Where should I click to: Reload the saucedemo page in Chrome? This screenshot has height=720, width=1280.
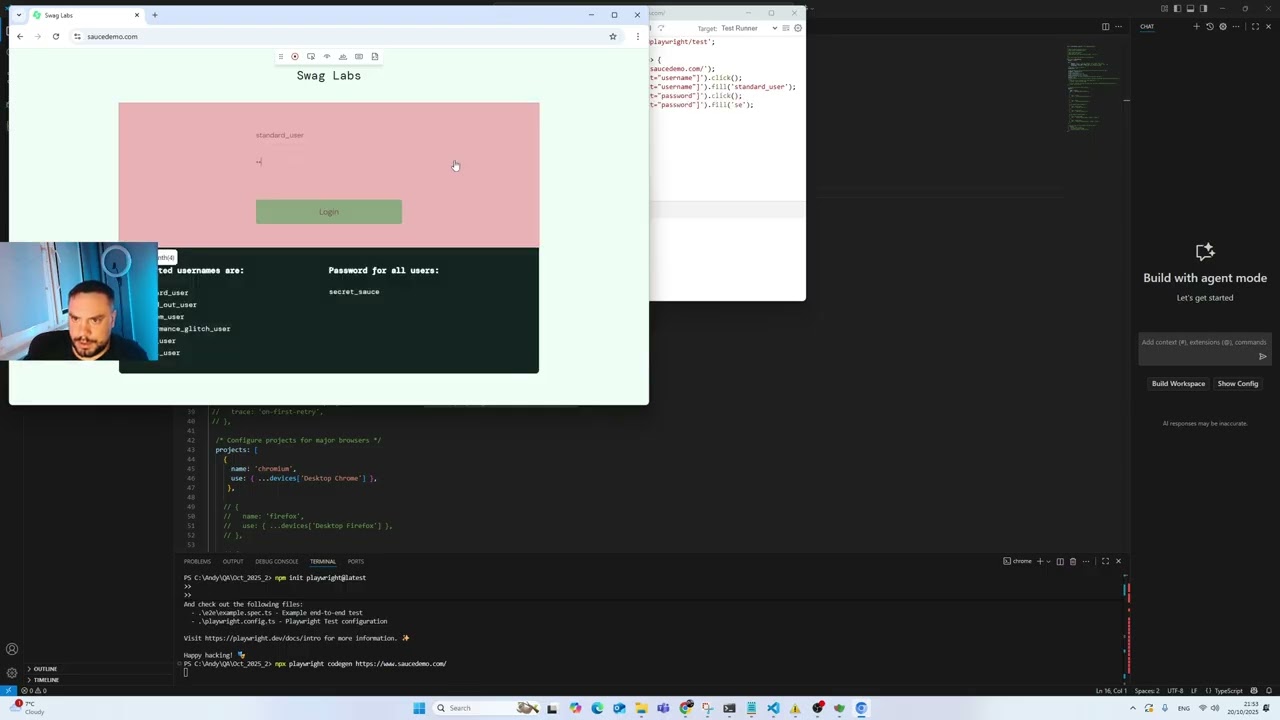click(x=56, y=36)
